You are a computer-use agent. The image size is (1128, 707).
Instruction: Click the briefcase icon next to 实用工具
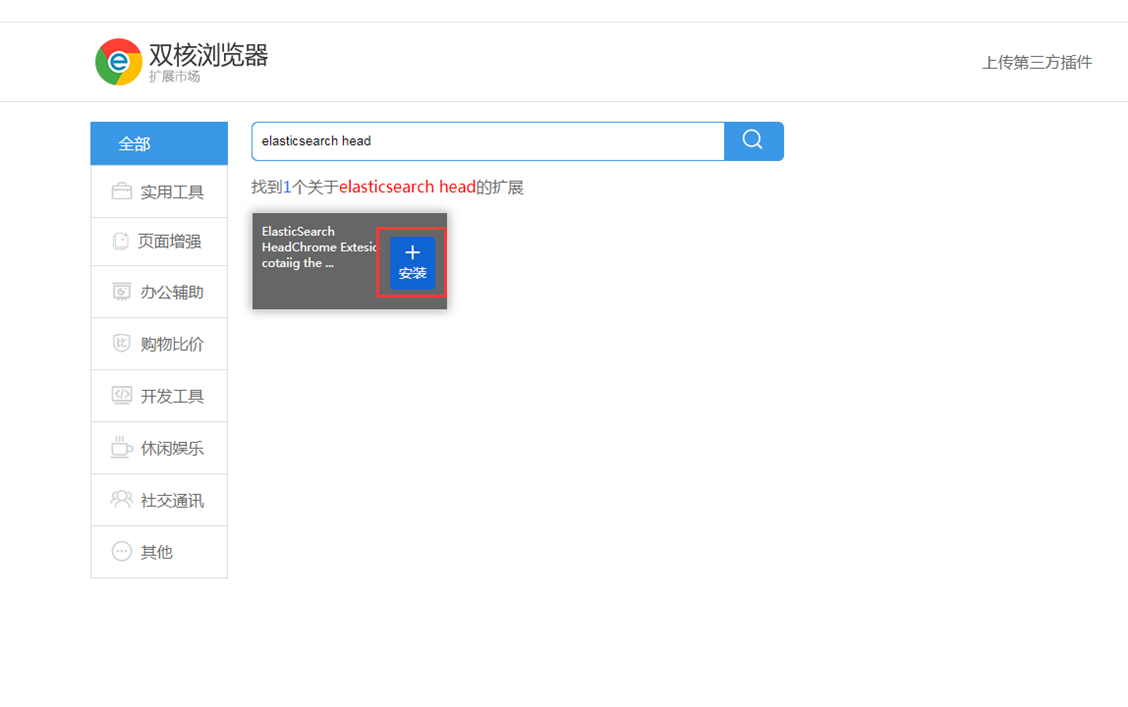point(122,191)
